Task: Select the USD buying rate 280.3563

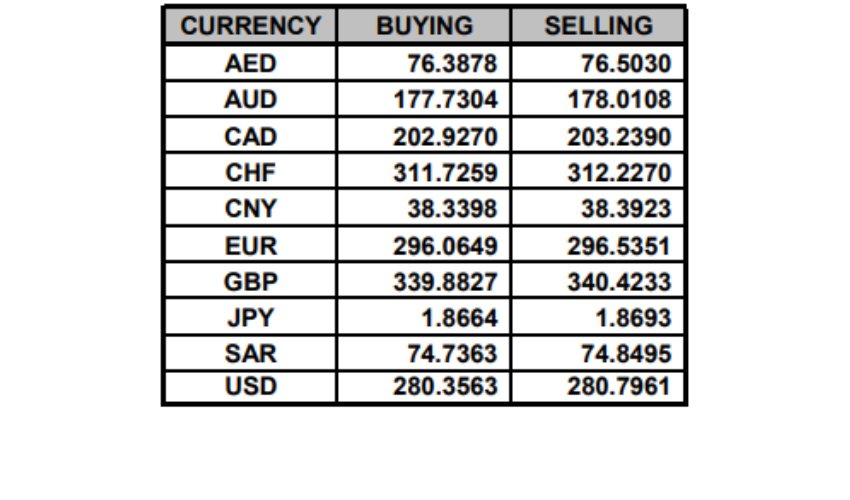Action: tap(444, 385)
